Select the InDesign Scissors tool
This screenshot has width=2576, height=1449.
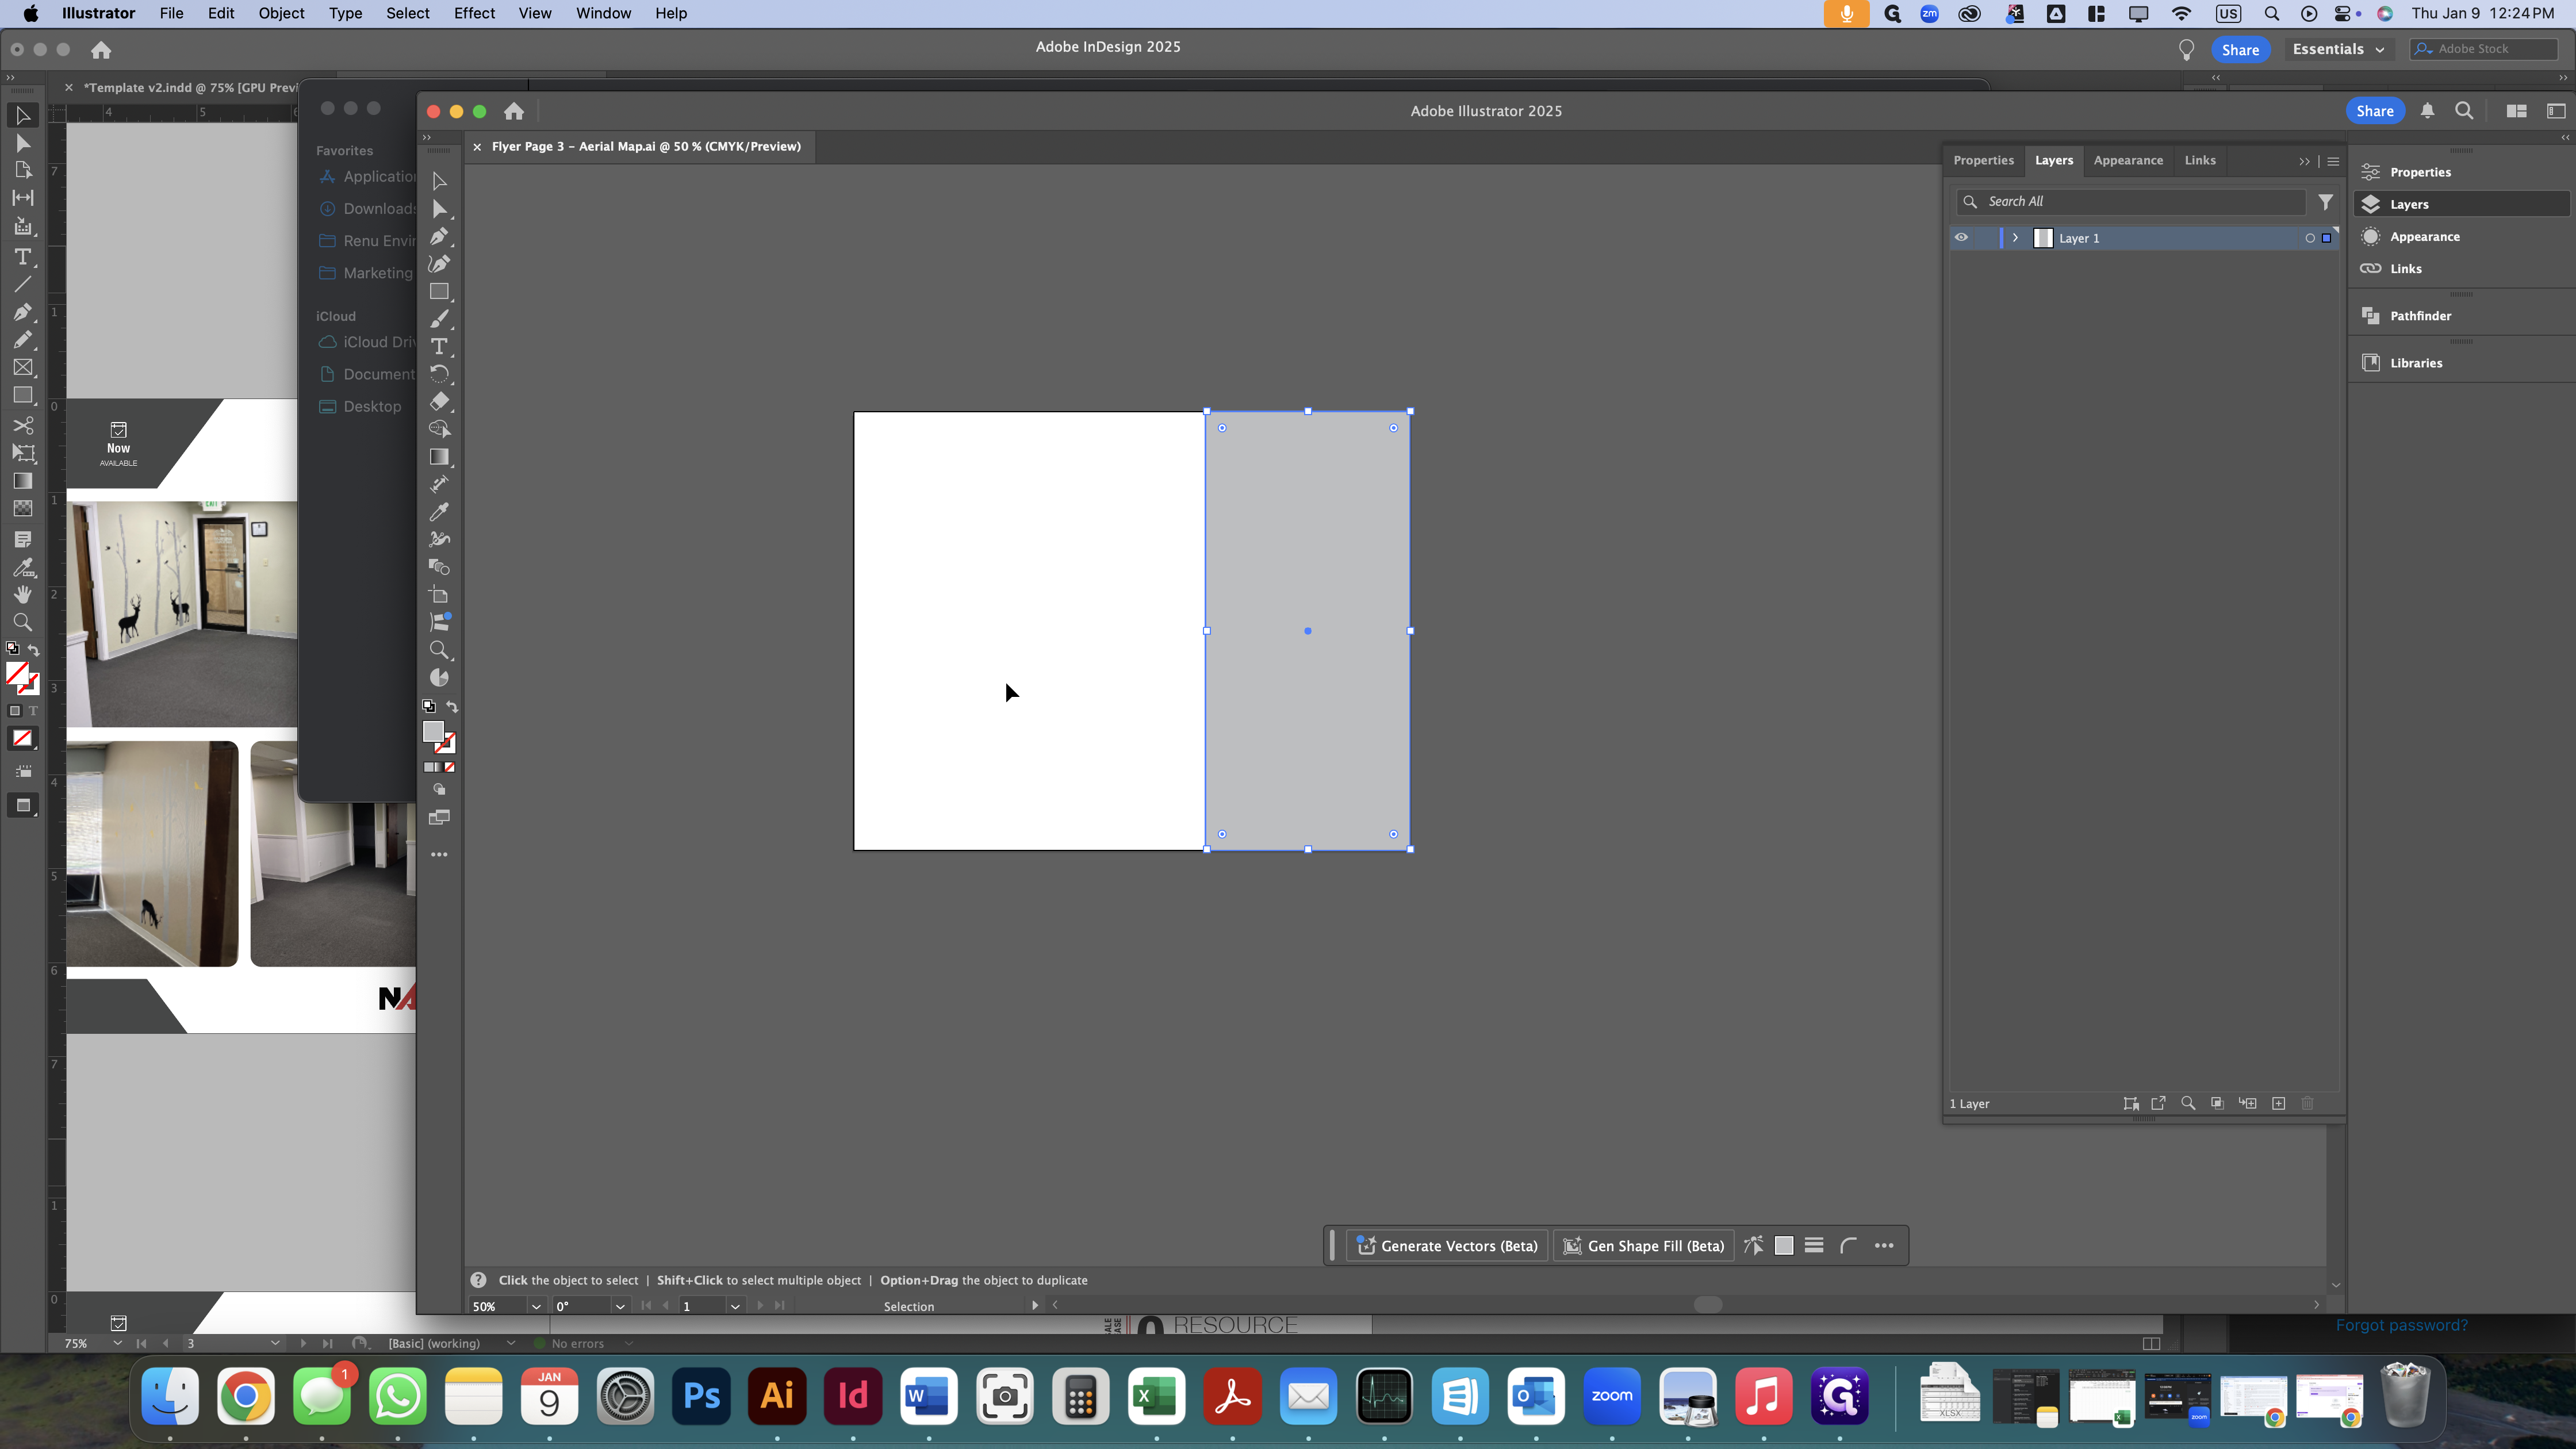click(x=23, y=425)
